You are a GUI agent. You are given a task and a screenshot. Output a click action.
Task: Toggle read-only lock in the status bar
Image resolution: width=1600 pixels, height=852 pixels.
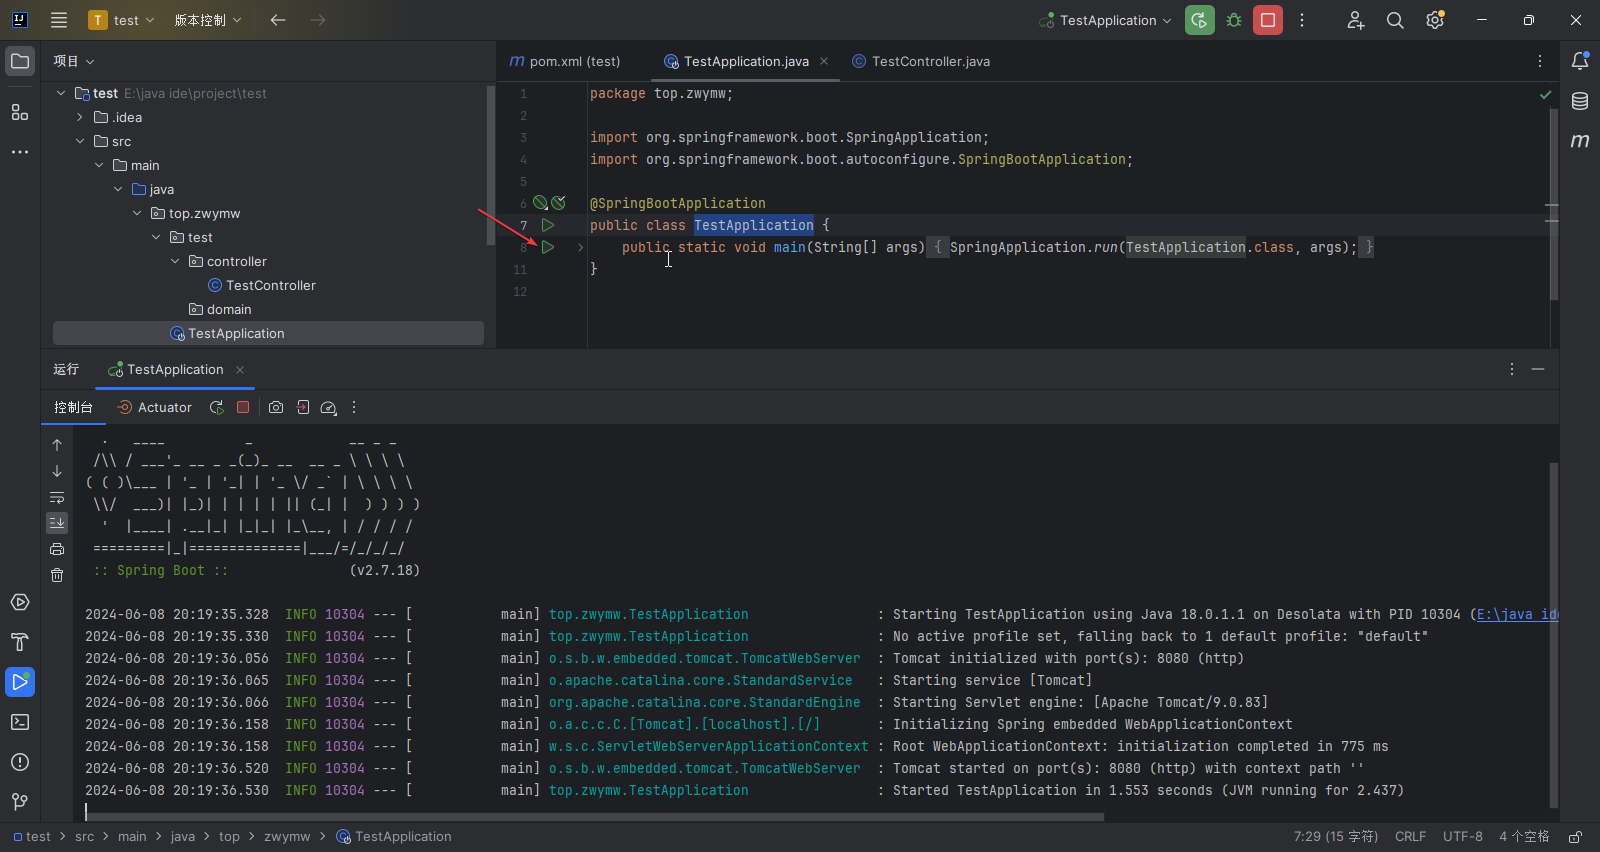click(1575, 837)
